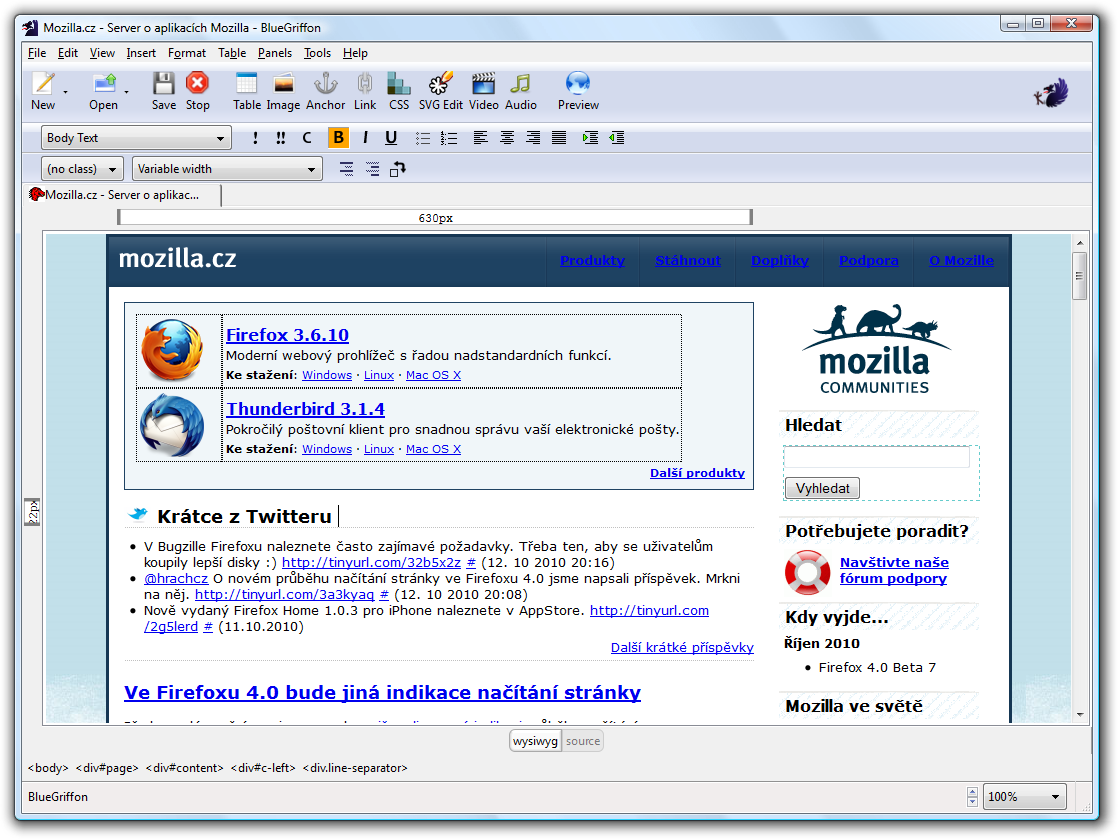Insert an unordered bullet list

click(x=423, y=138)
